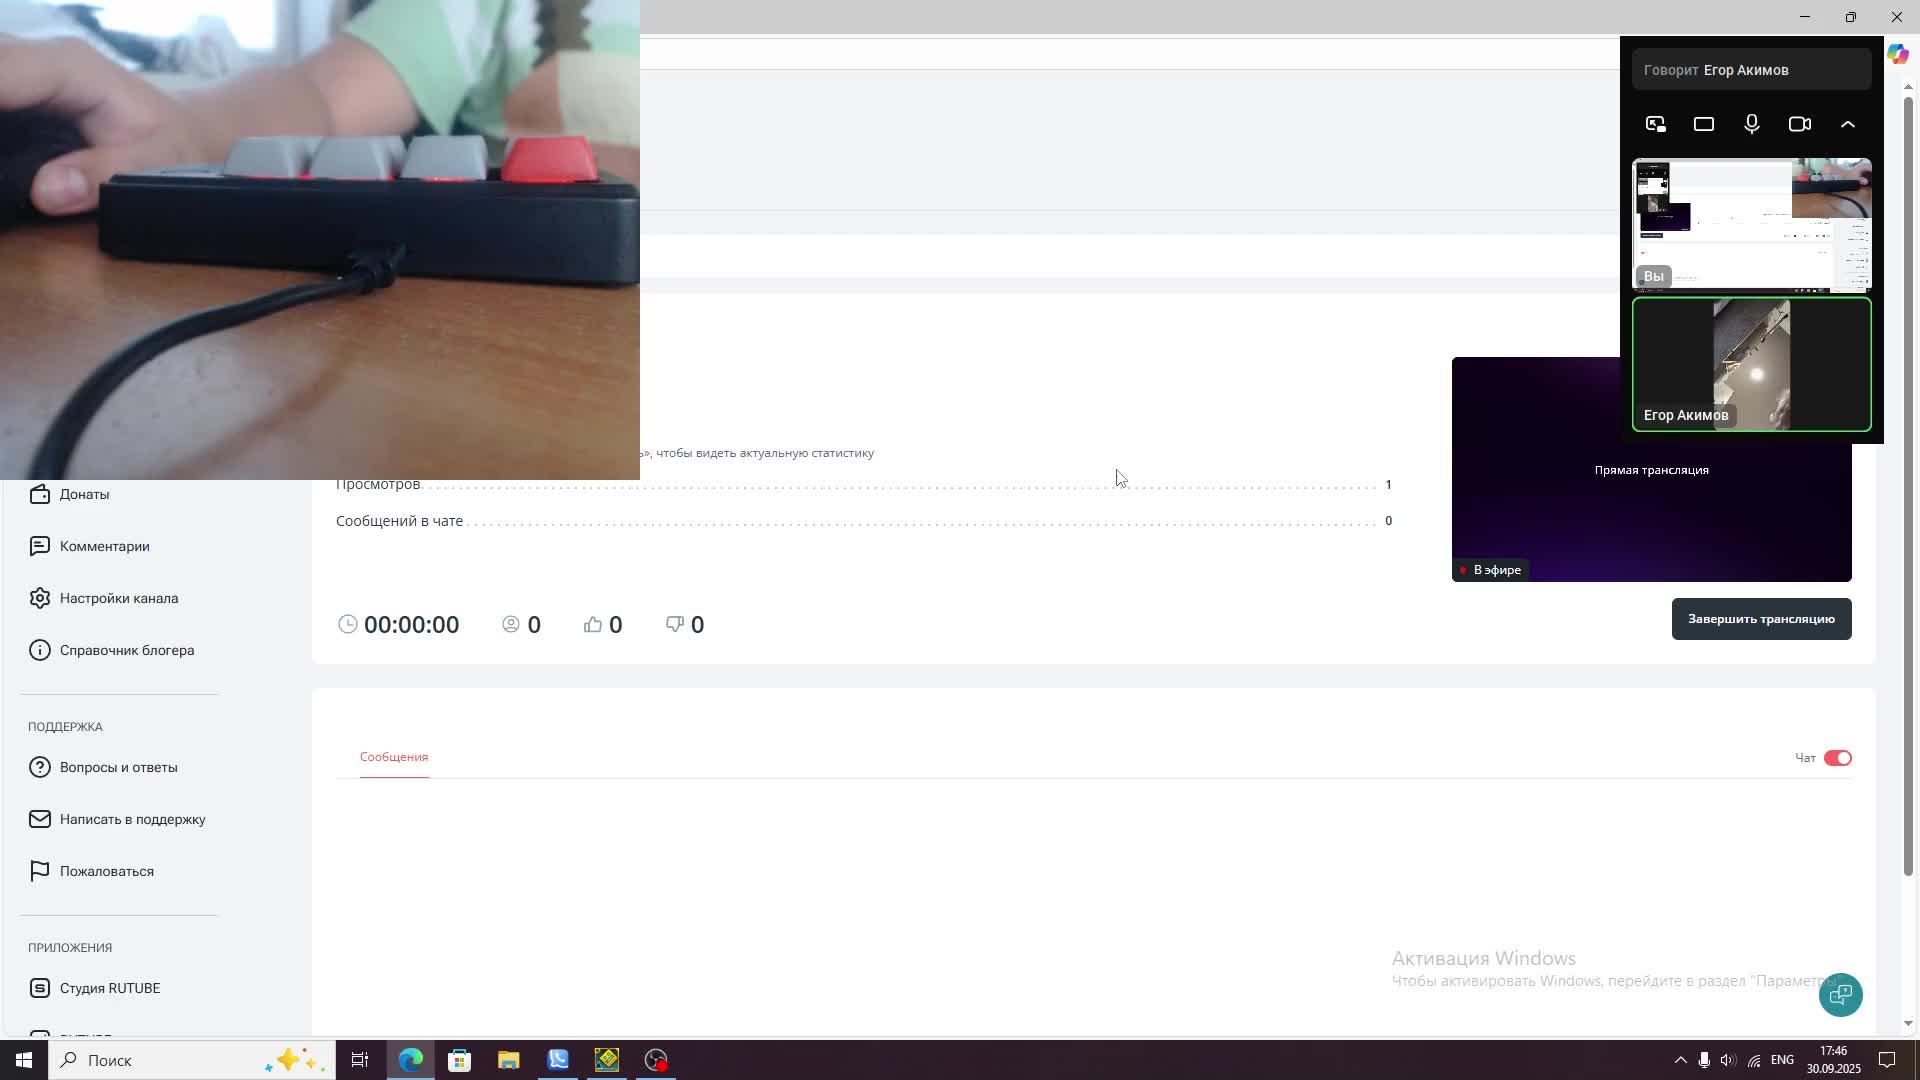Switch to Microsoft Edge on taskbar
The height and width of the screenshot is (1080, 1920).
[x=411, y=1060]
